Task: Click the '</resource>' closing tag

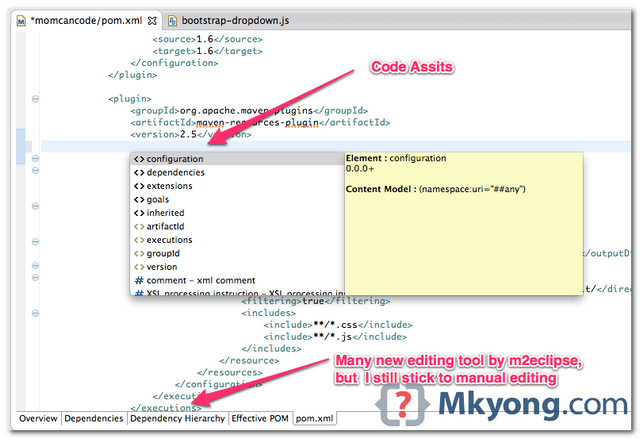Action: point(249,361)
